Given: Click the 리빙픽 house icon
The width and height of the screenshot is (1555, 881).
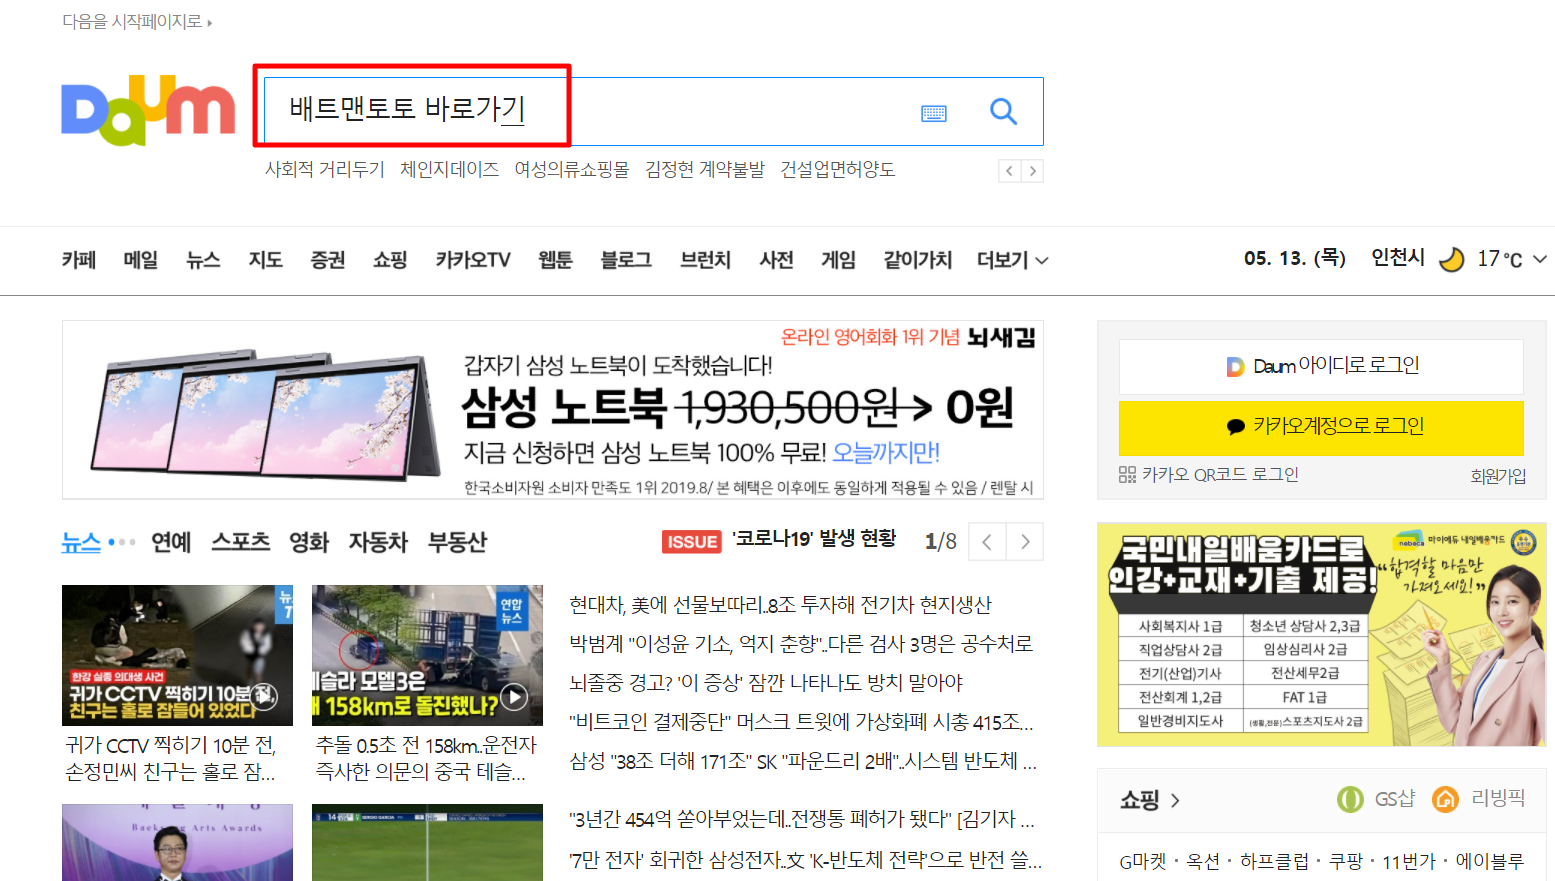Looking at the screenshot, I should [1445, 799].
